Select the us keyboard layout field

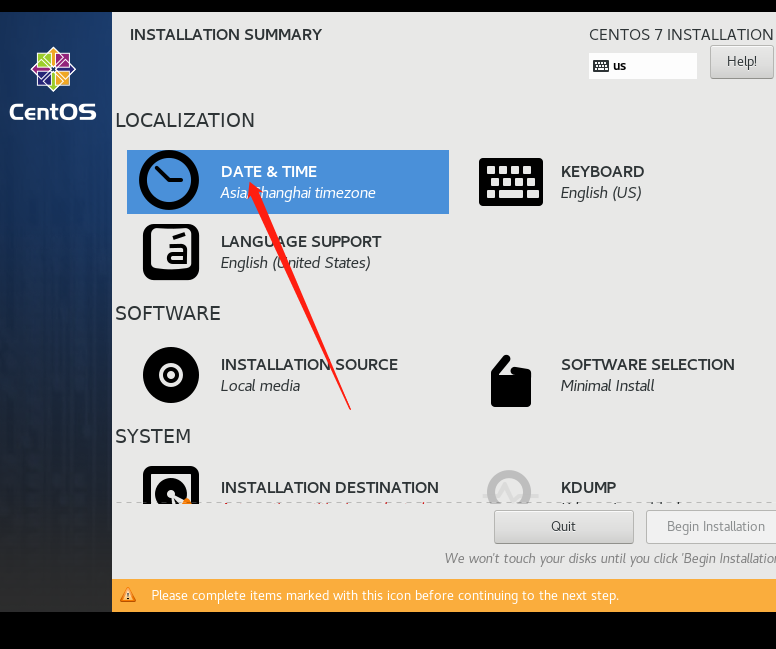click(642, 66)
